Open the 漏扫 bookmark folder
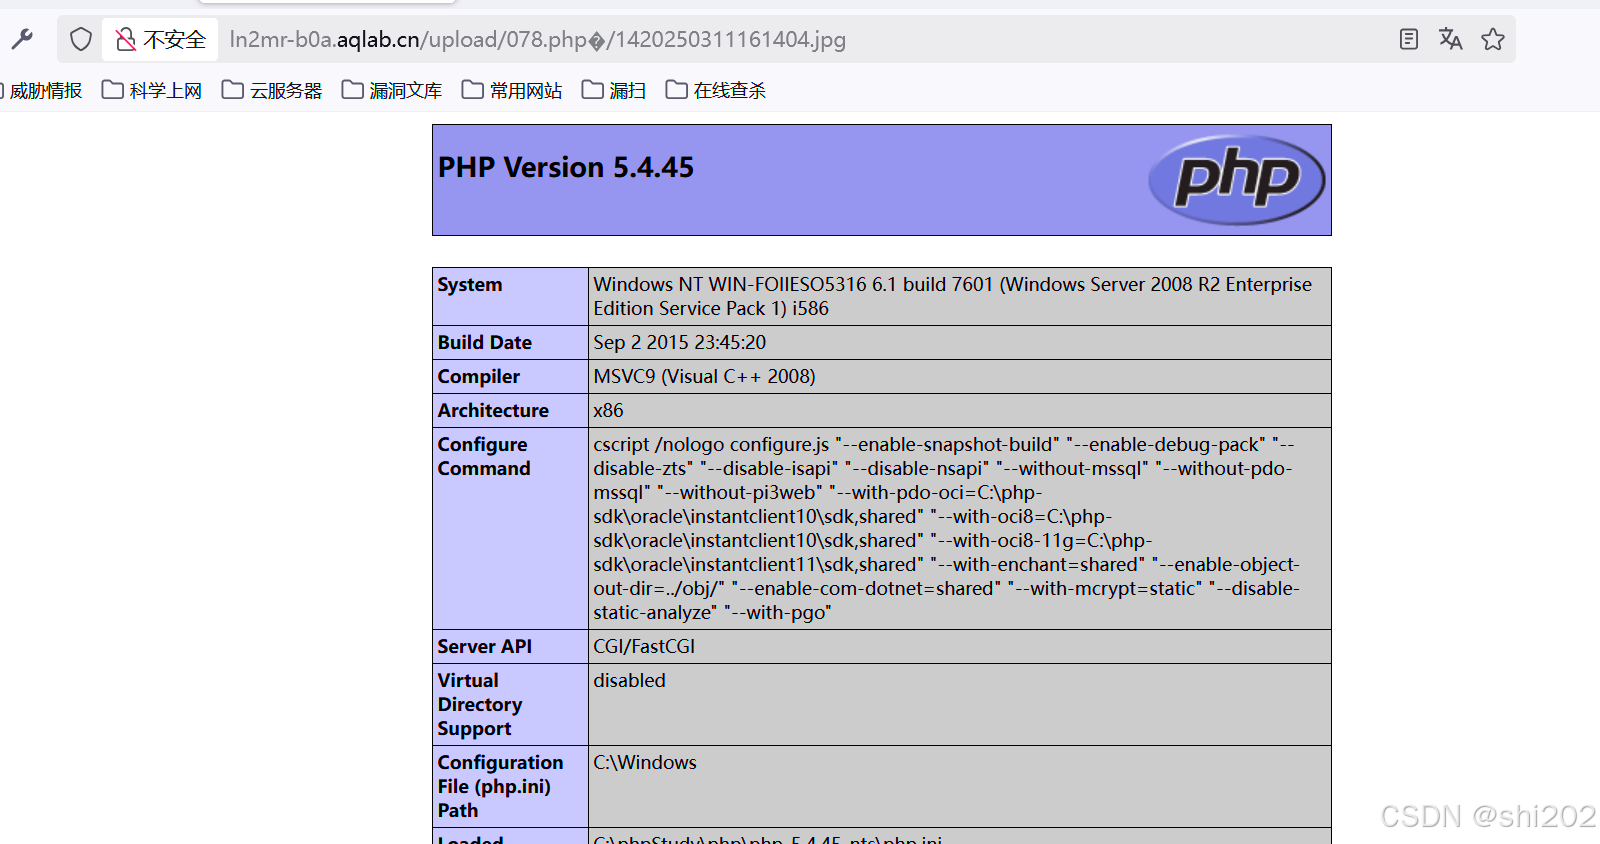Viewport: 1600px width, 844px height. point(614,90)
